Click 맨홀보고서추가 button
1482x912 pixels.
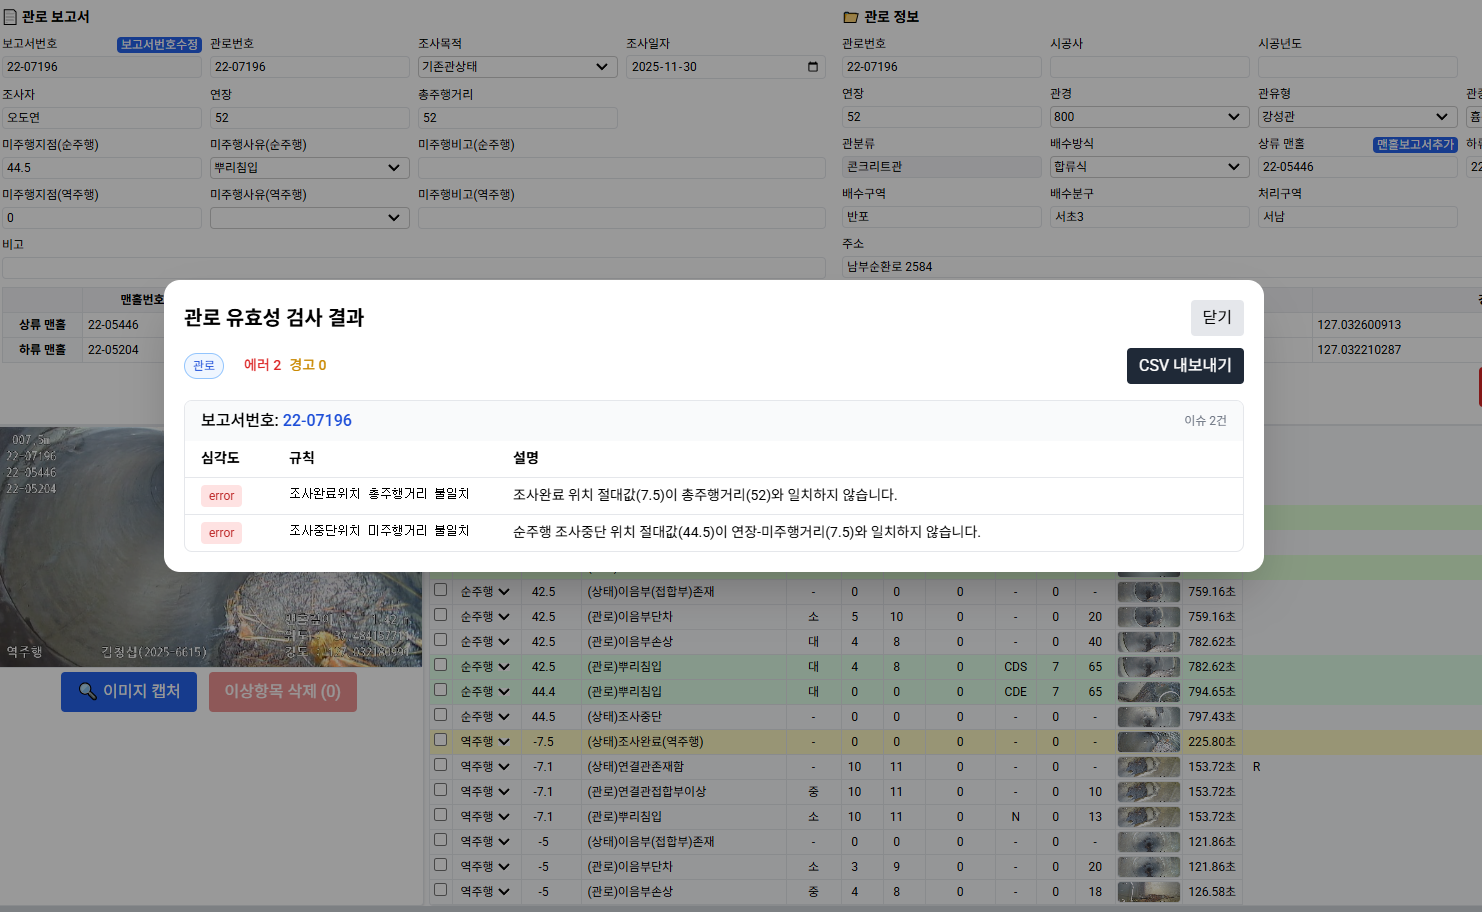[1415, 145]
